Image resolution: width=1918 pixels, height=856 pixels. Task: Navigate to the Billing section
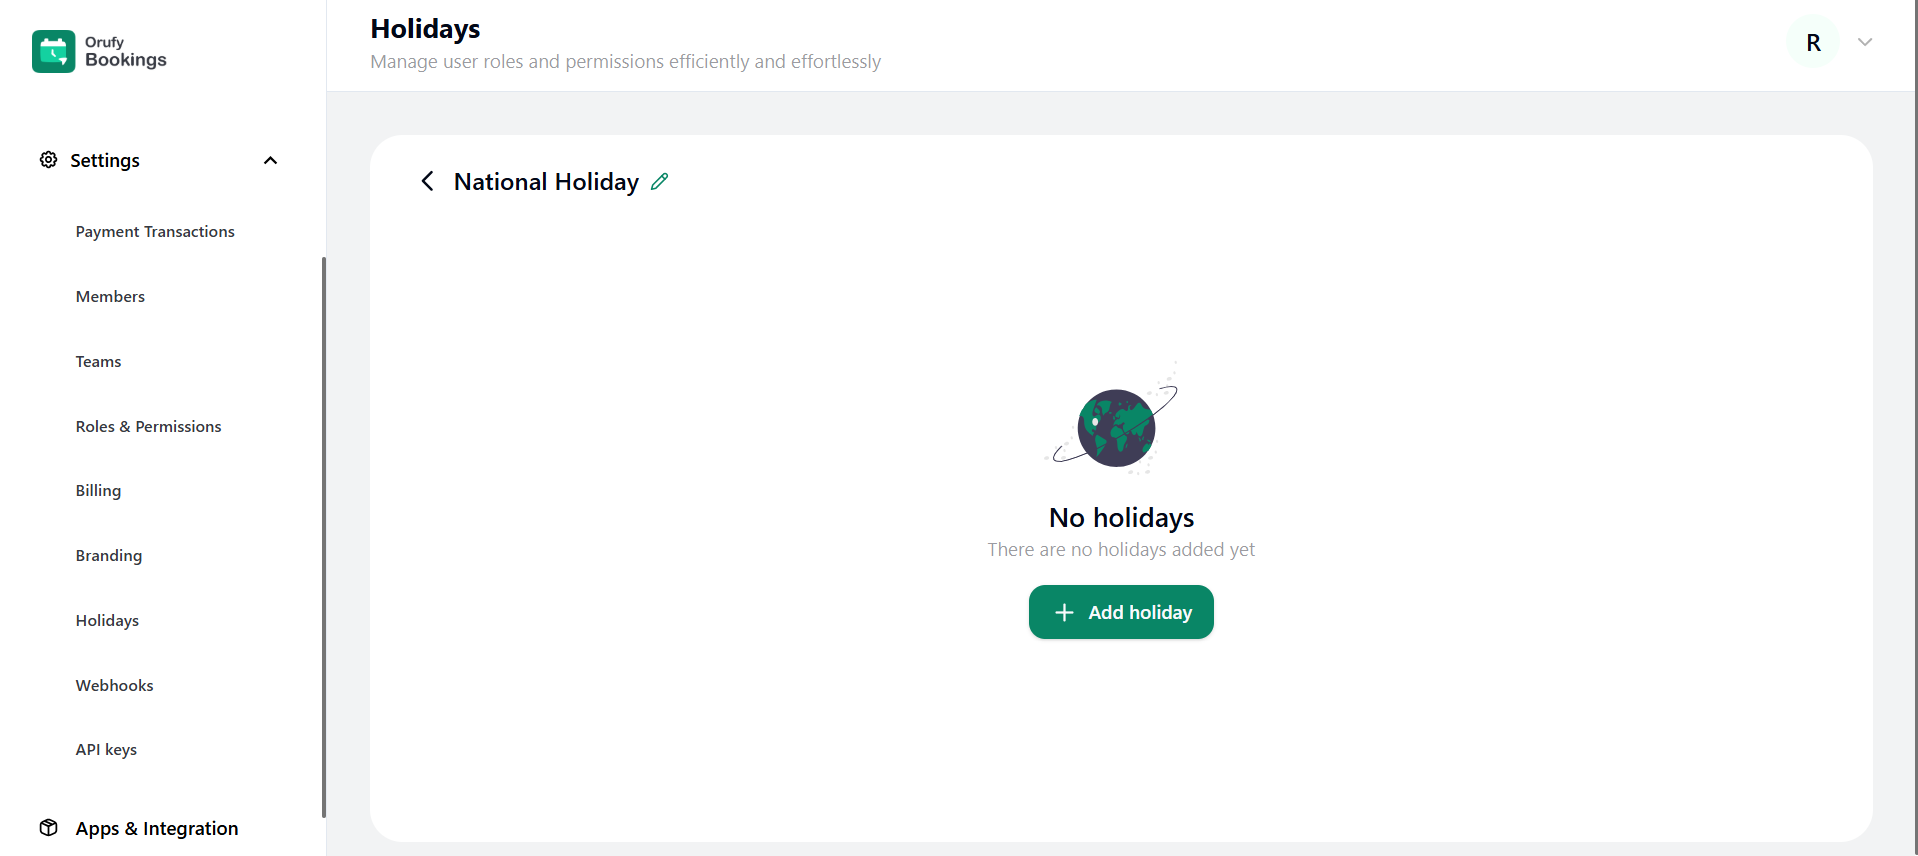coord(98,490)
